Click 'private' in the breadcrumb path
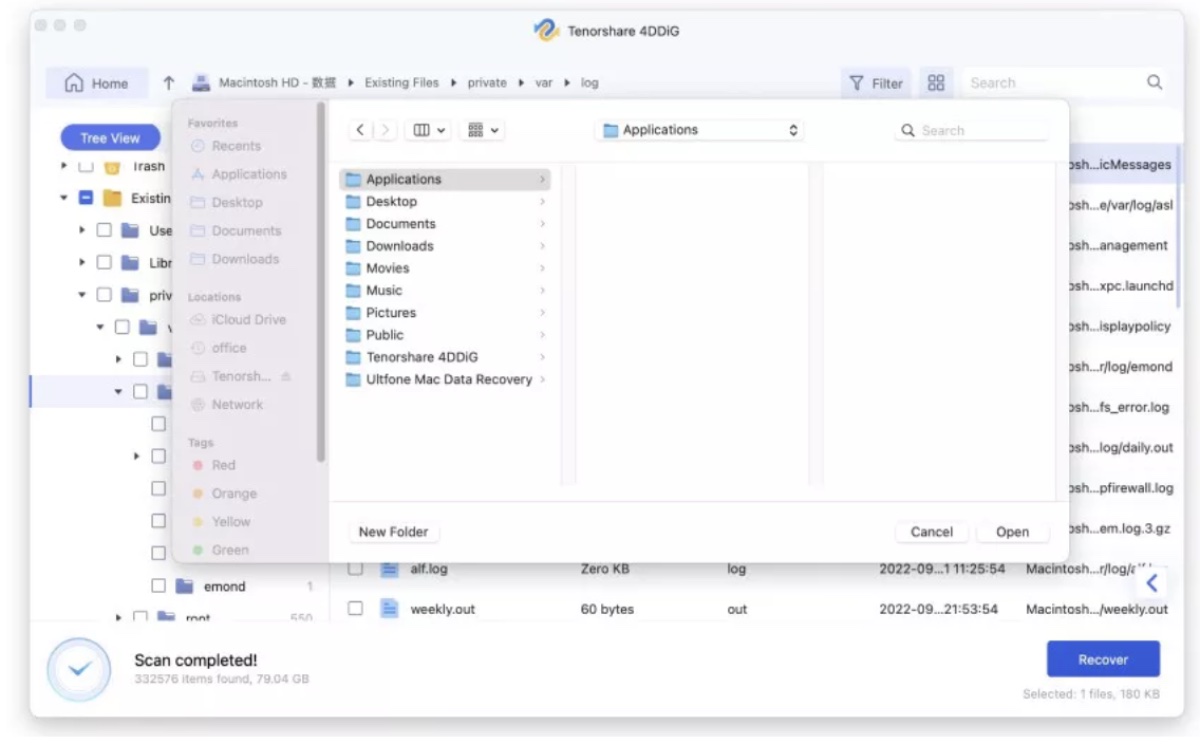 coord(487,83)
